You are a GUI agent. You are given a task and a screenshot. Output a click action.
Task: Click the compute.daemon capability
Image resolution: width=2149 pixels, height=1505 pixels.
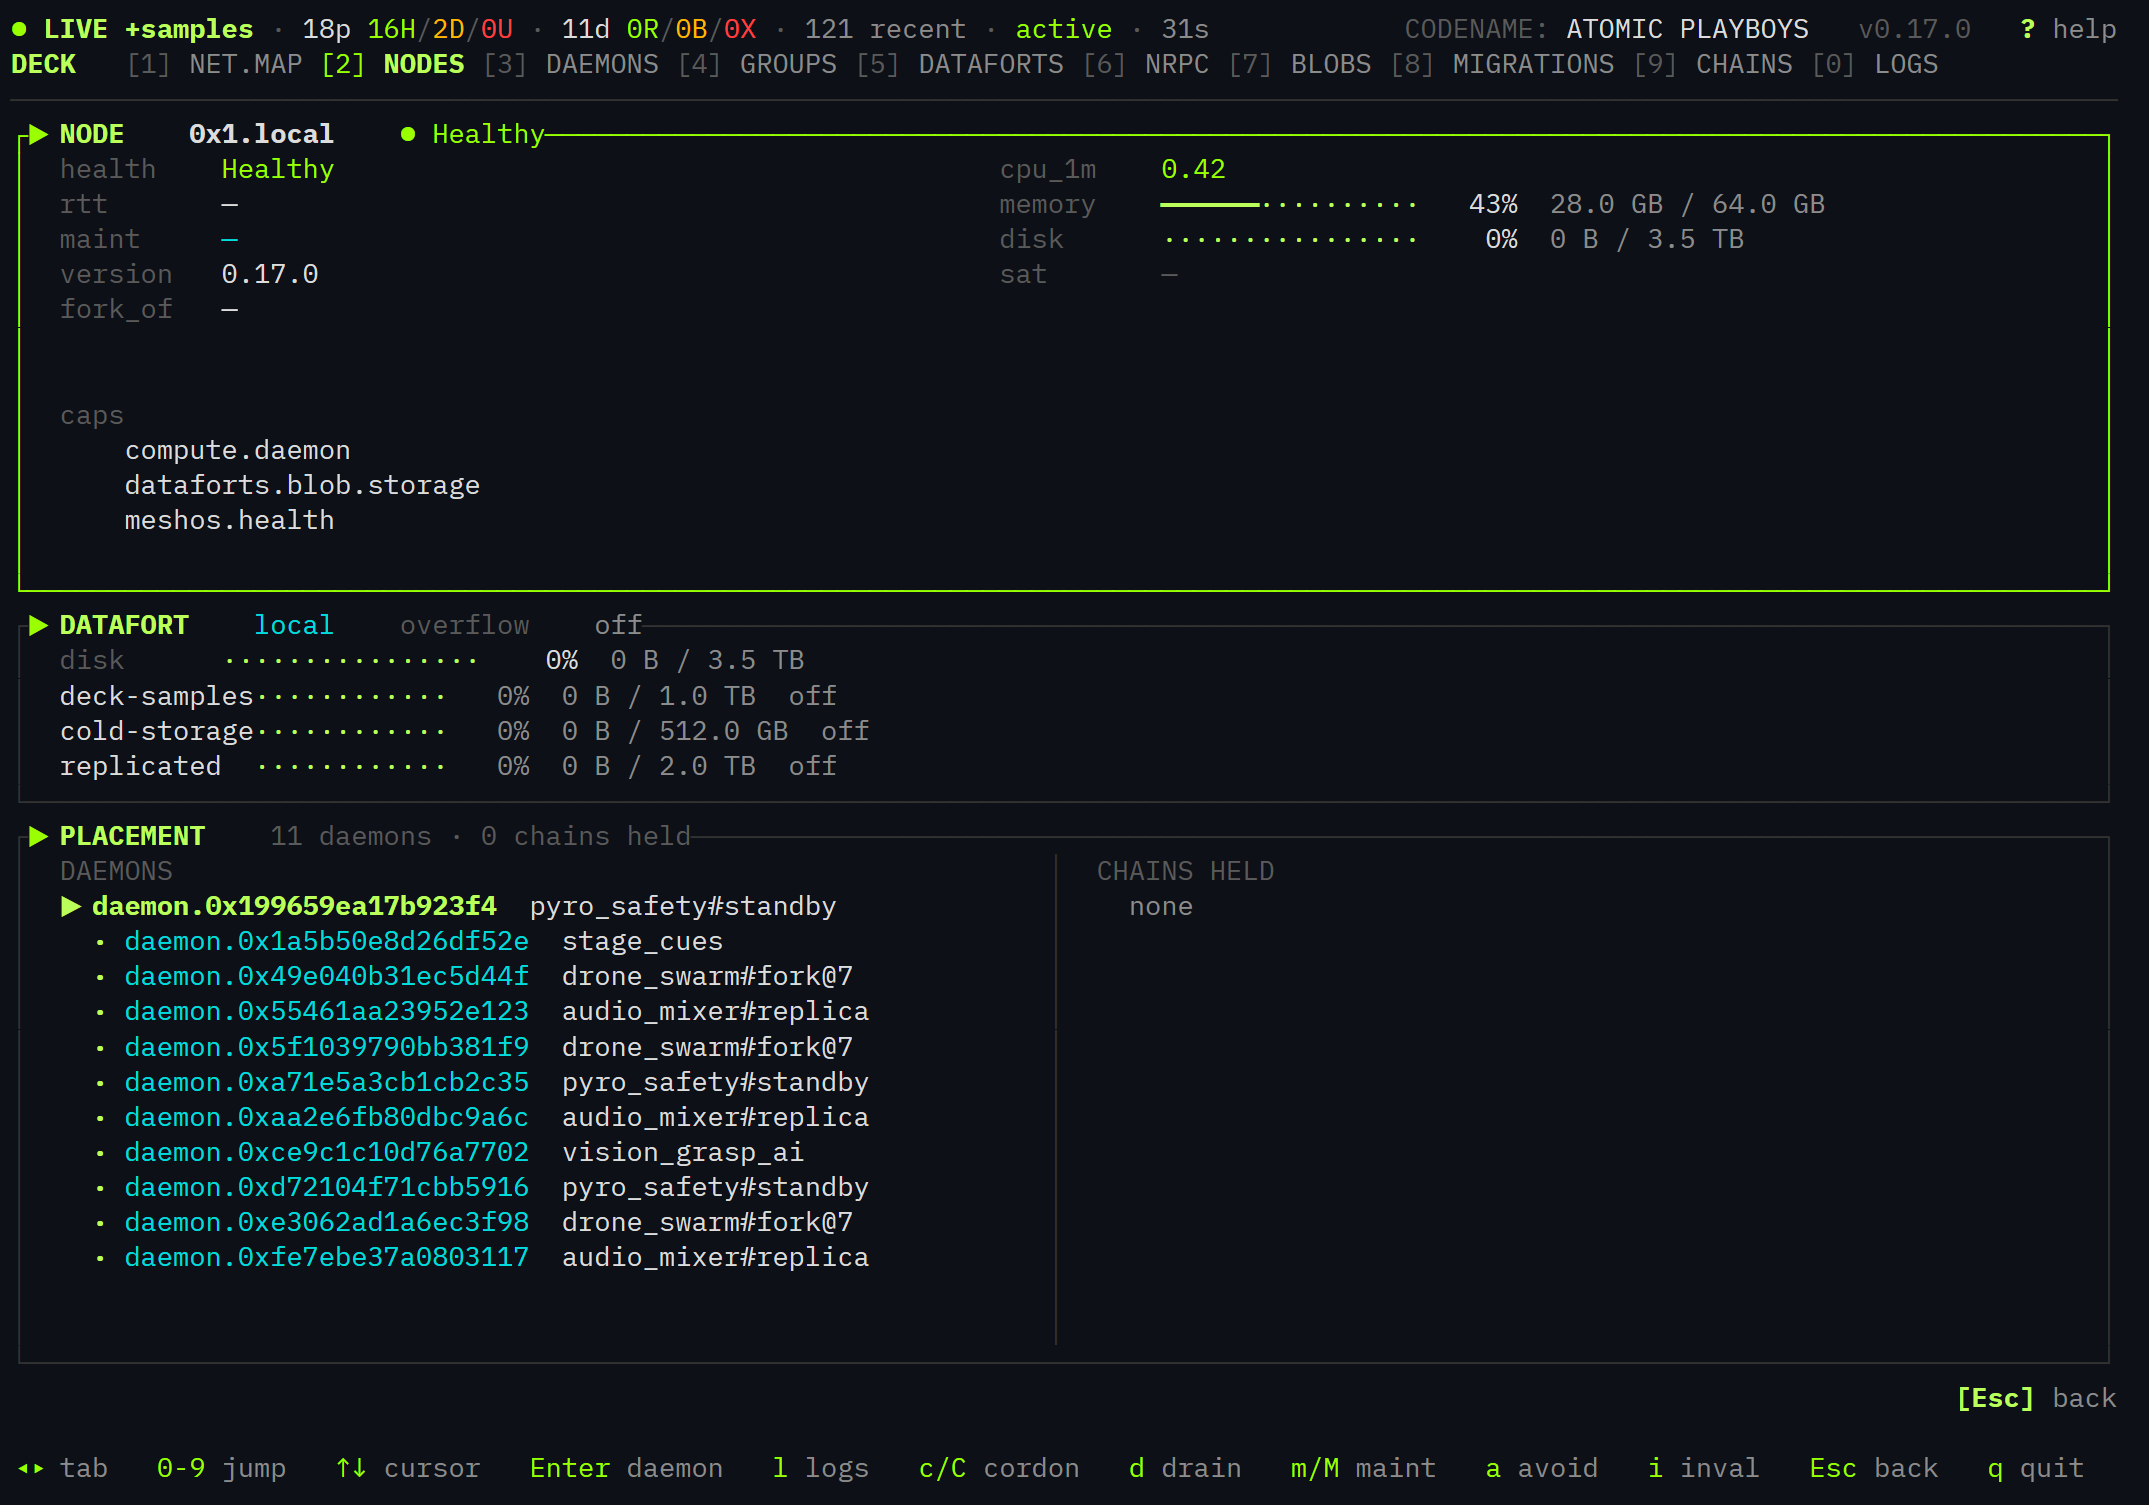click(x=237, y=450)
